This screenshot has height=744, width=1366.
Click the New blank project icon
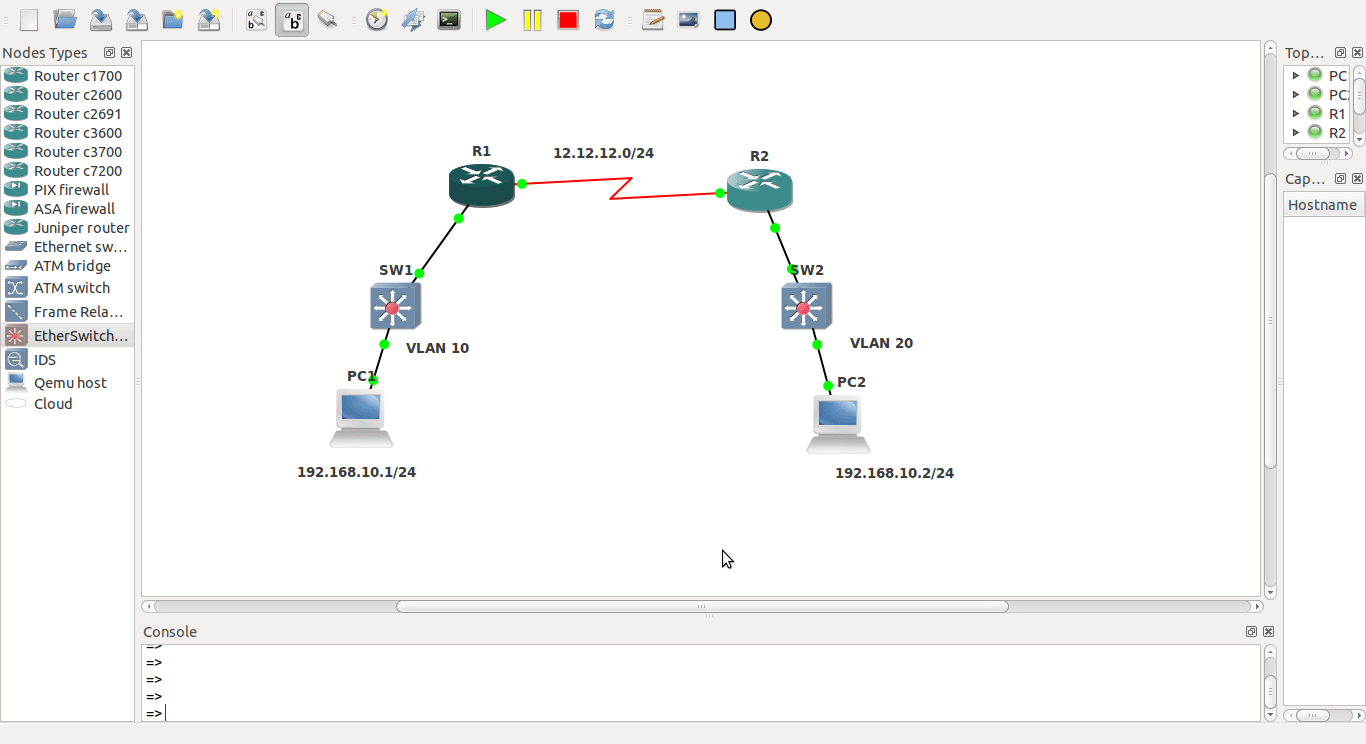pos(29,19)
